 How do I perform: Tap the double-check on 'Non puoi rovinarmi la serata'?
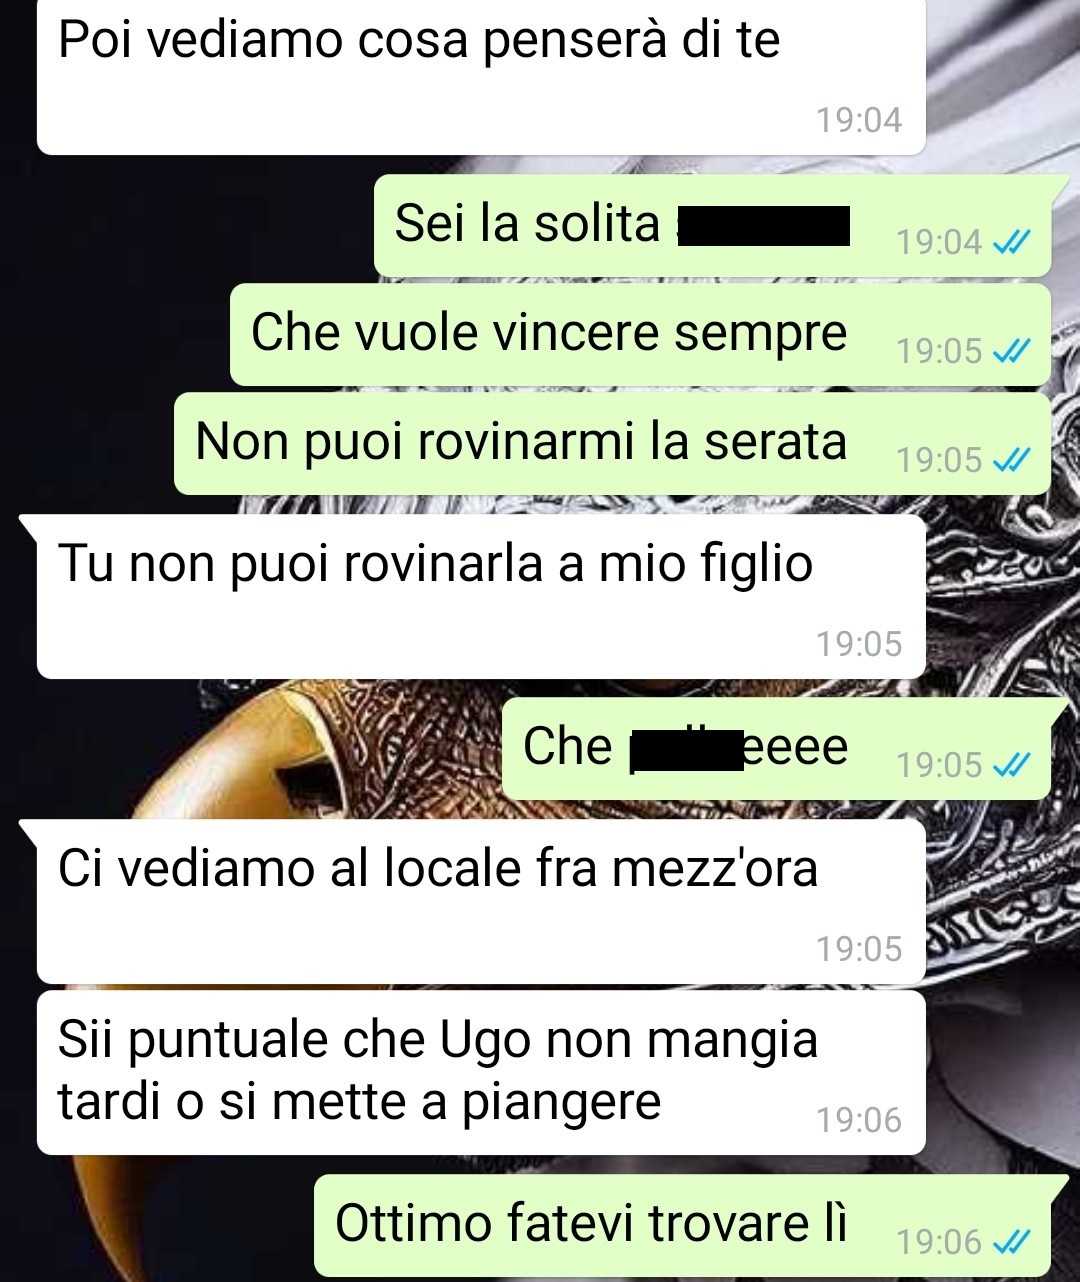(1011, 460)
